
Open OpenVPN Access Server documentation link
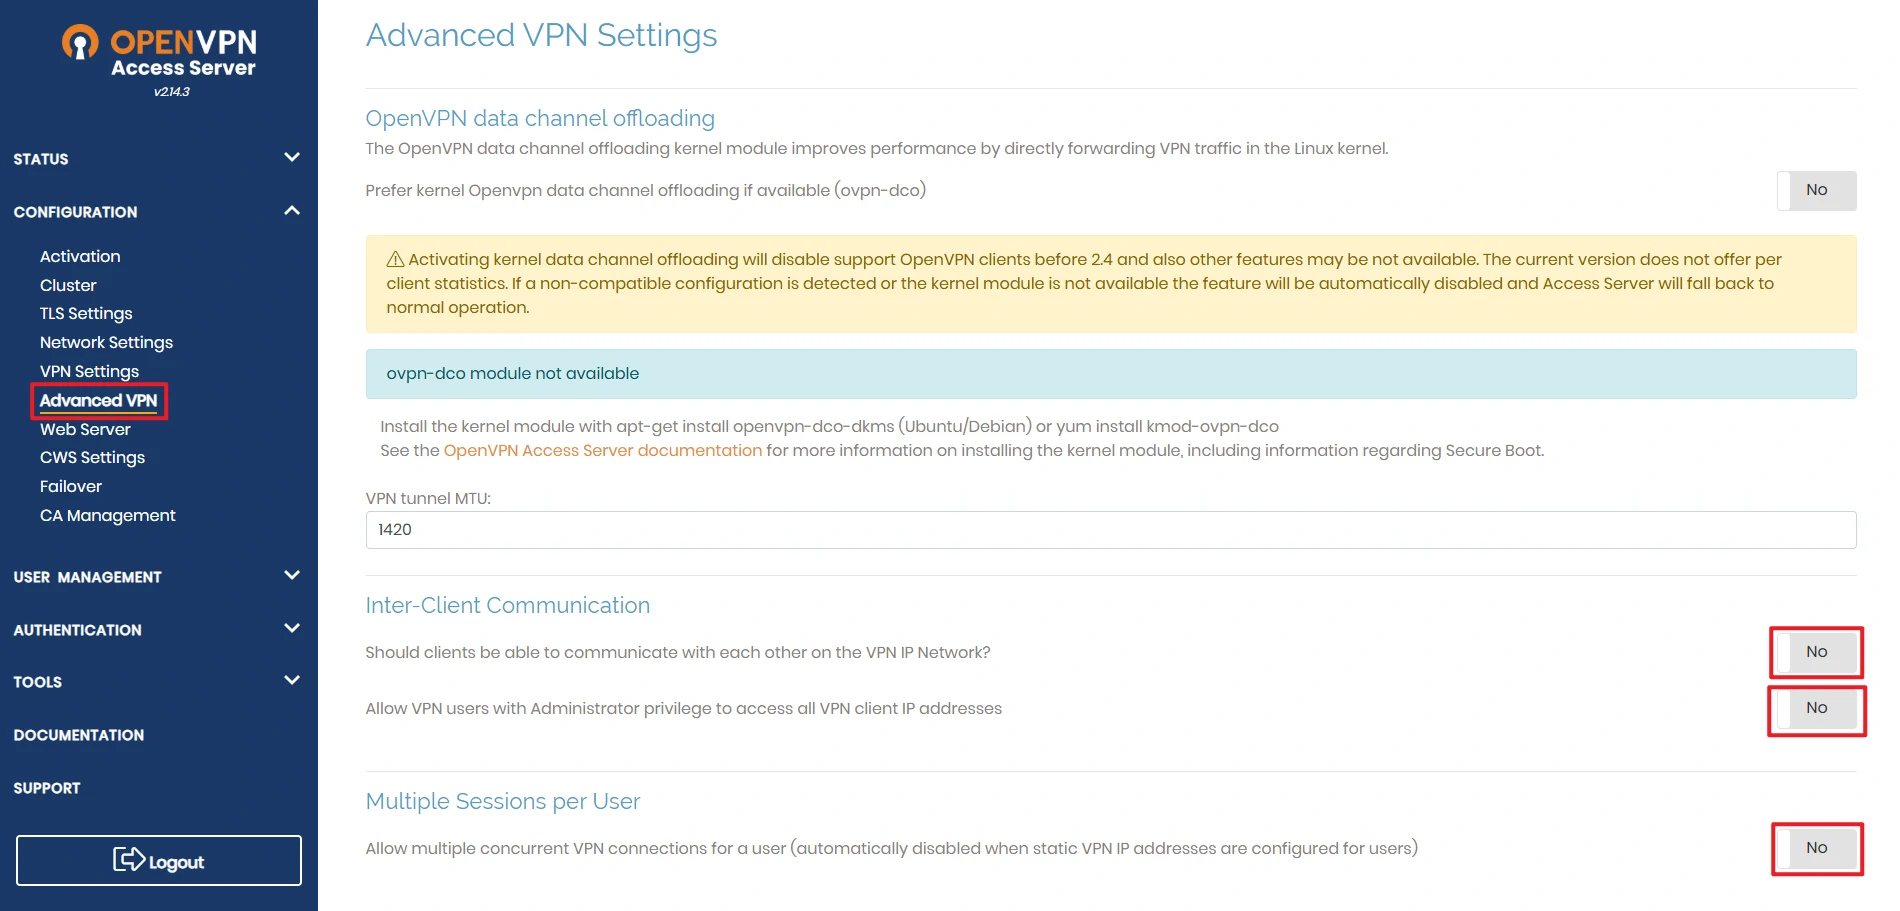[x=602, y=451]
